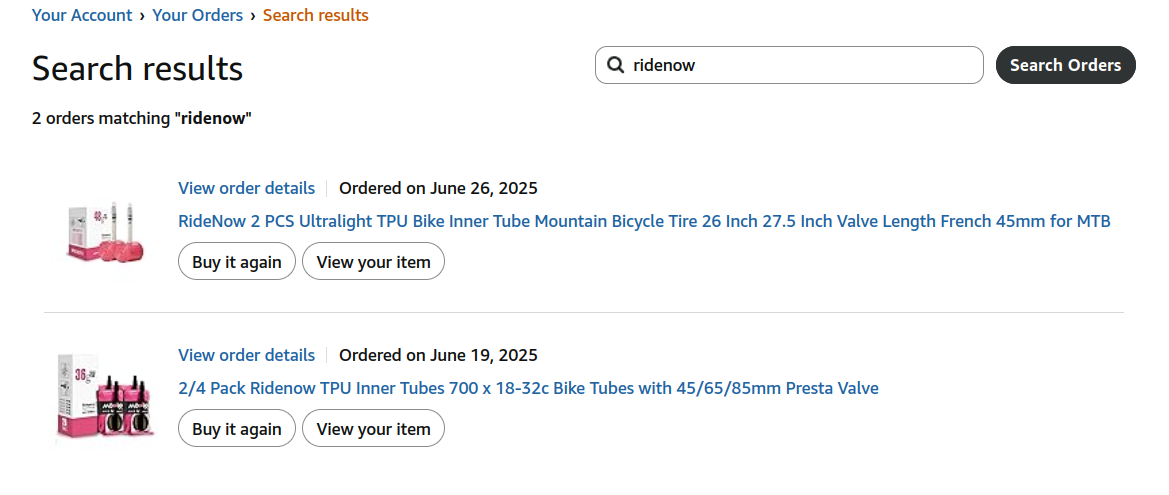
Task: Buy the 26 Inch MTB tube again
Action: tap(237, 262)
